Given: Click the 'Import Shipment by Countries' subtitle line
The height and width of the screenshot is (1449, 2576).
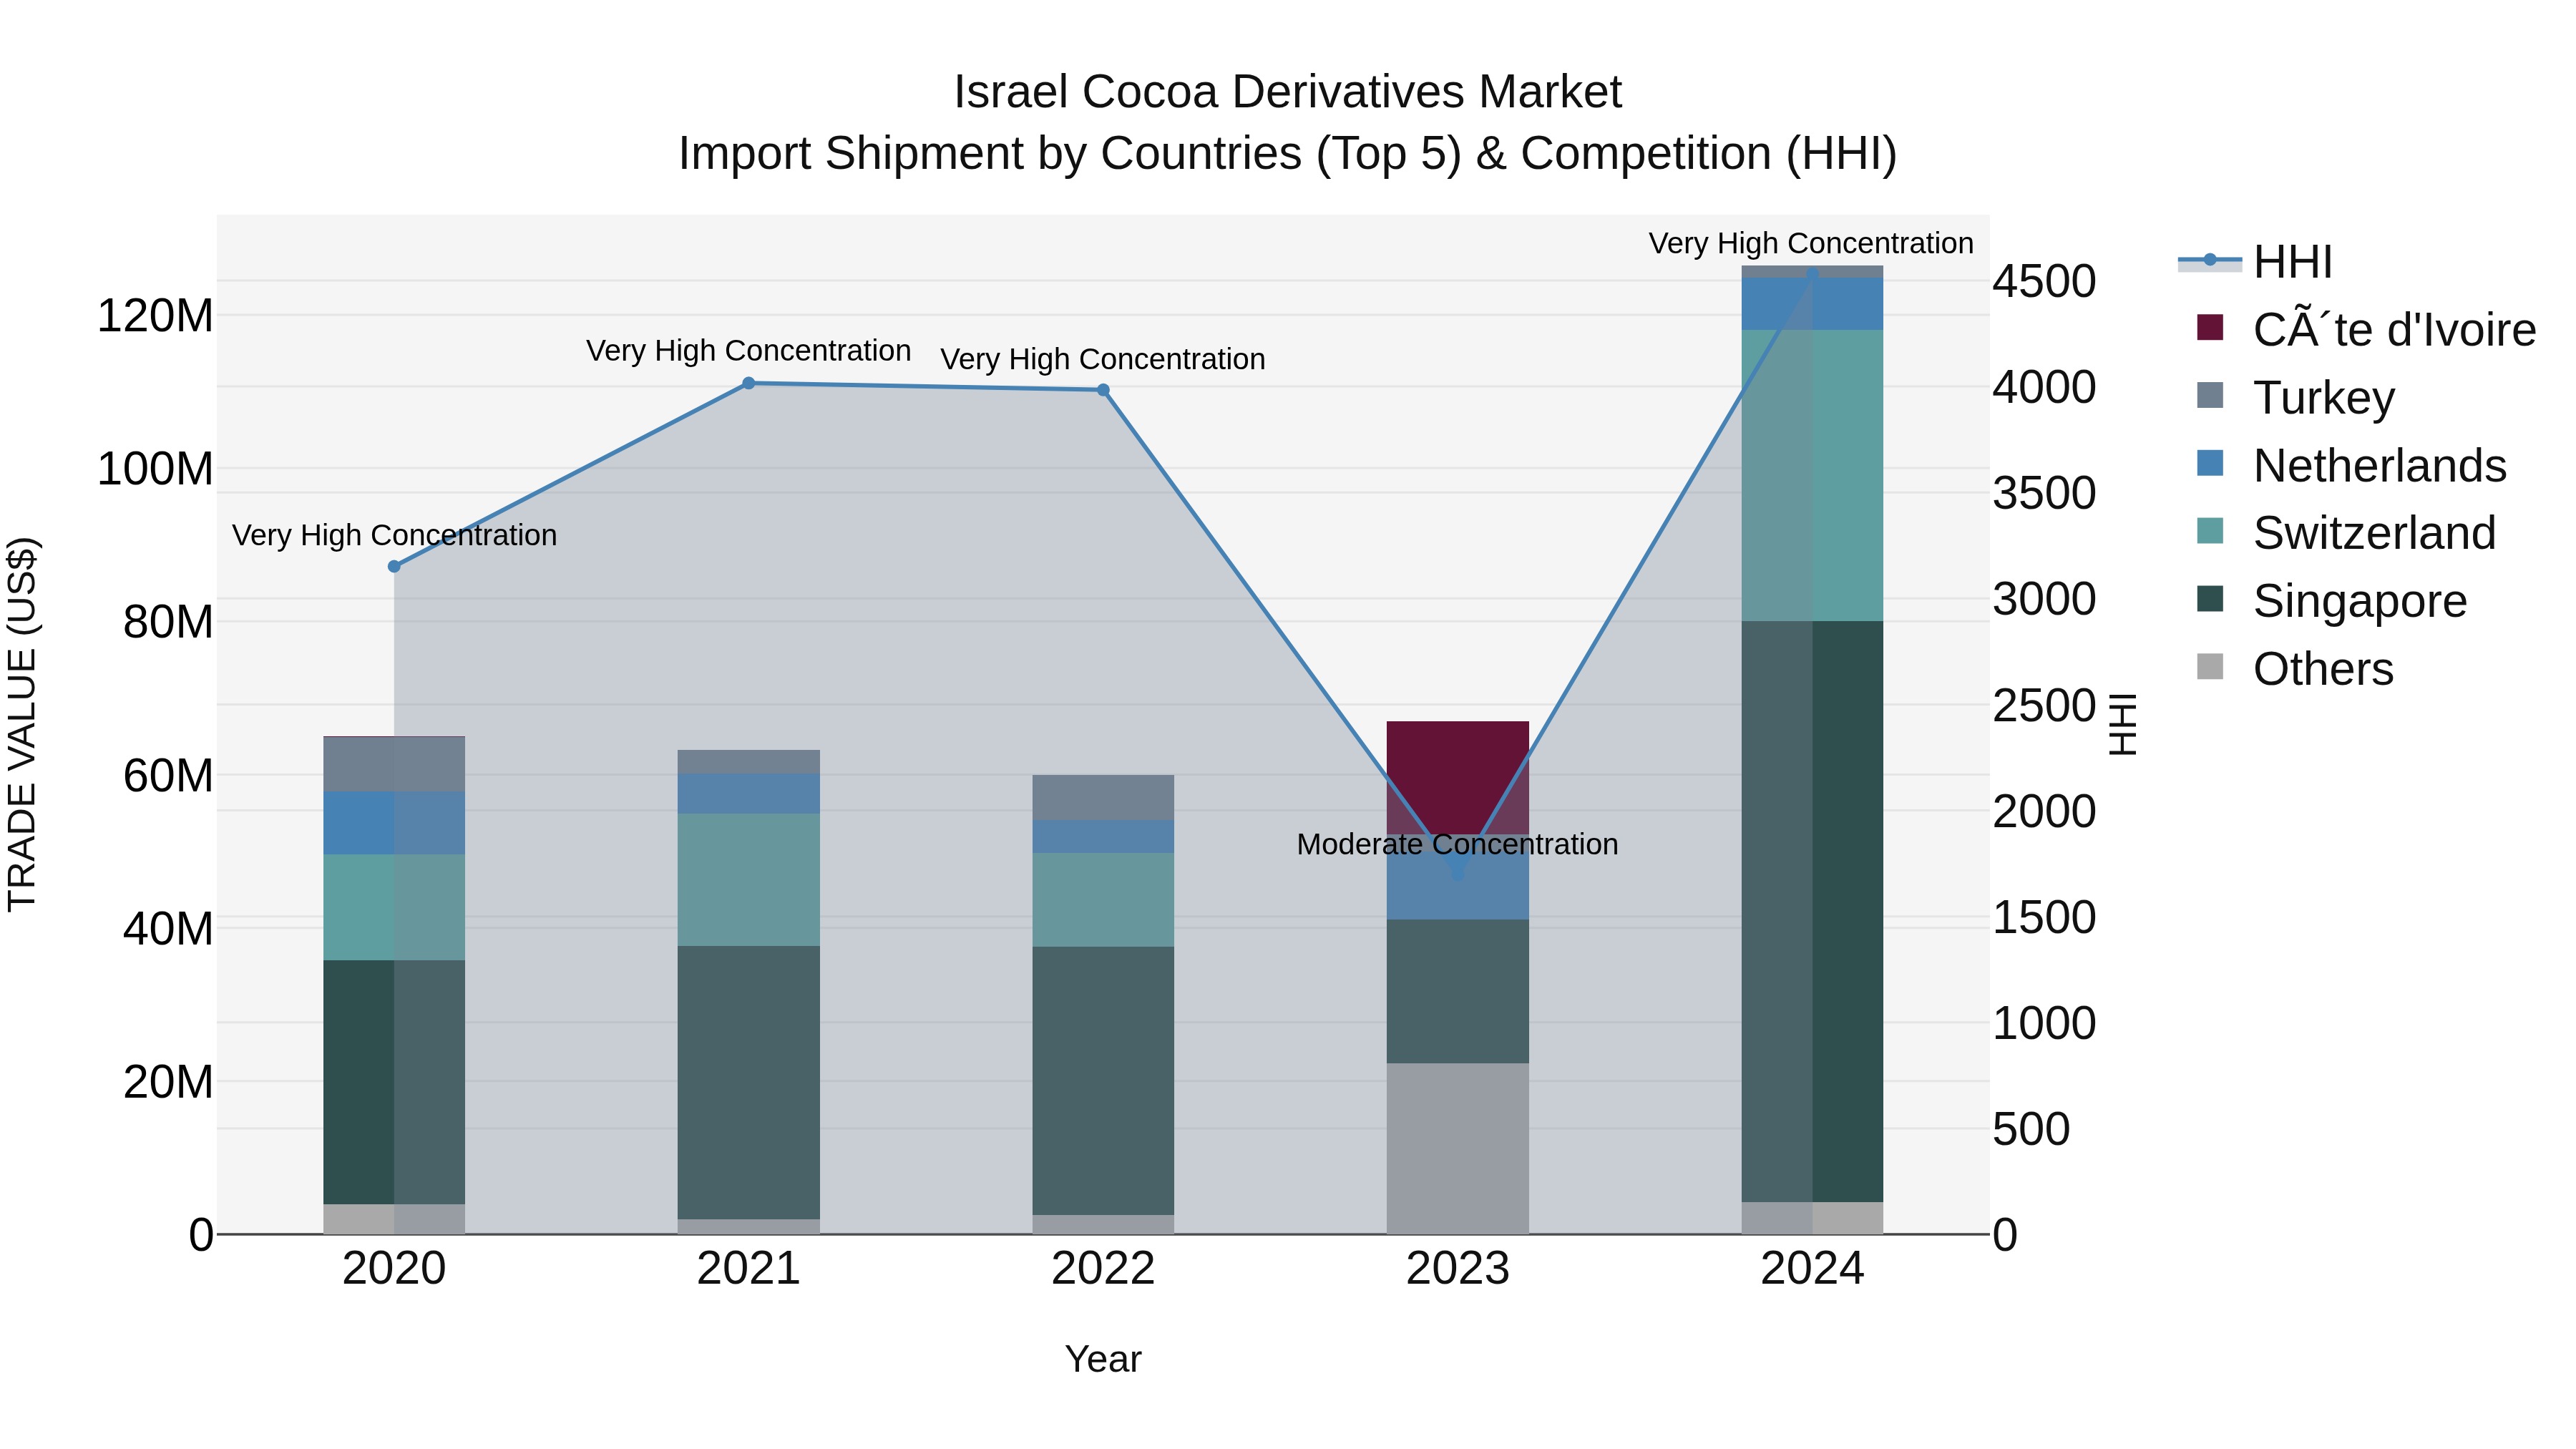Looking at the screenshot, I should click(x=1288, y=154).
